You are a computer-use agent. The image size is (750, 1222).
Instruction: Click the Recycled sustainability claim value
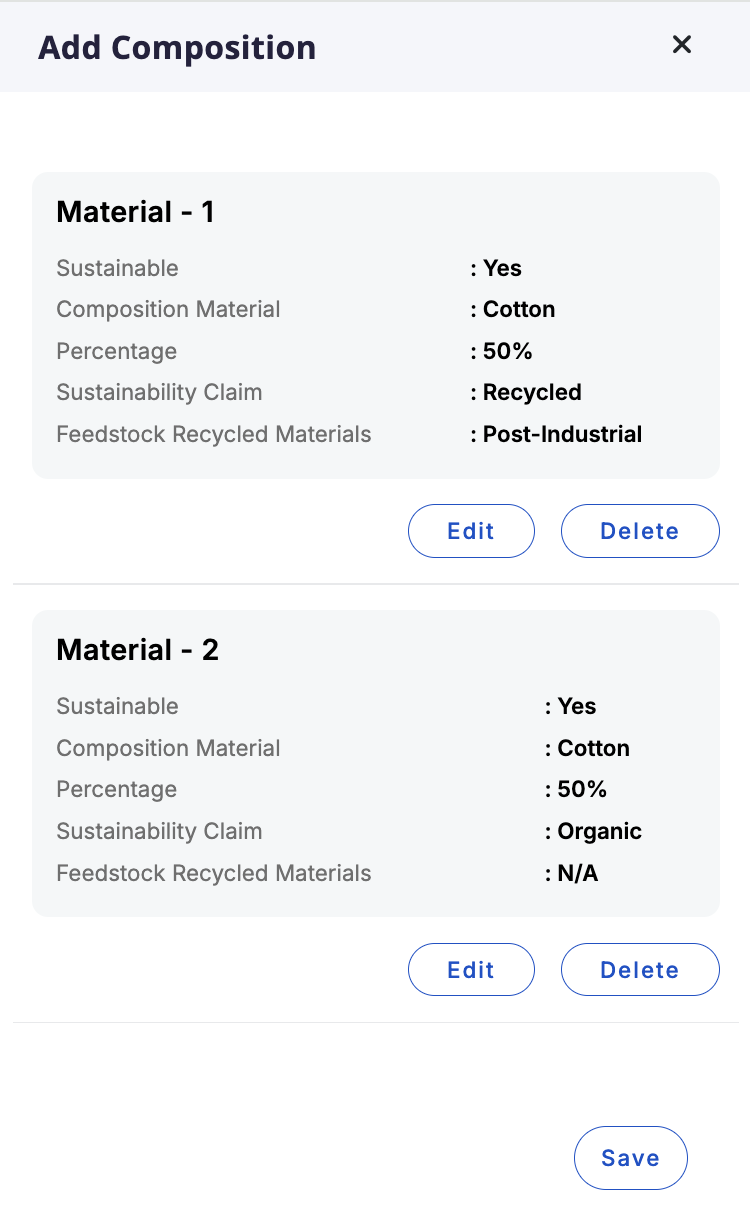532,392
